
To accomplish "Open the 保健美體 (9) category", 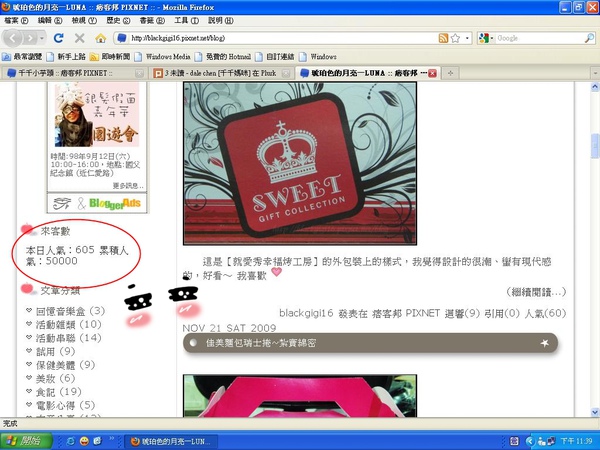I will 65,365.
